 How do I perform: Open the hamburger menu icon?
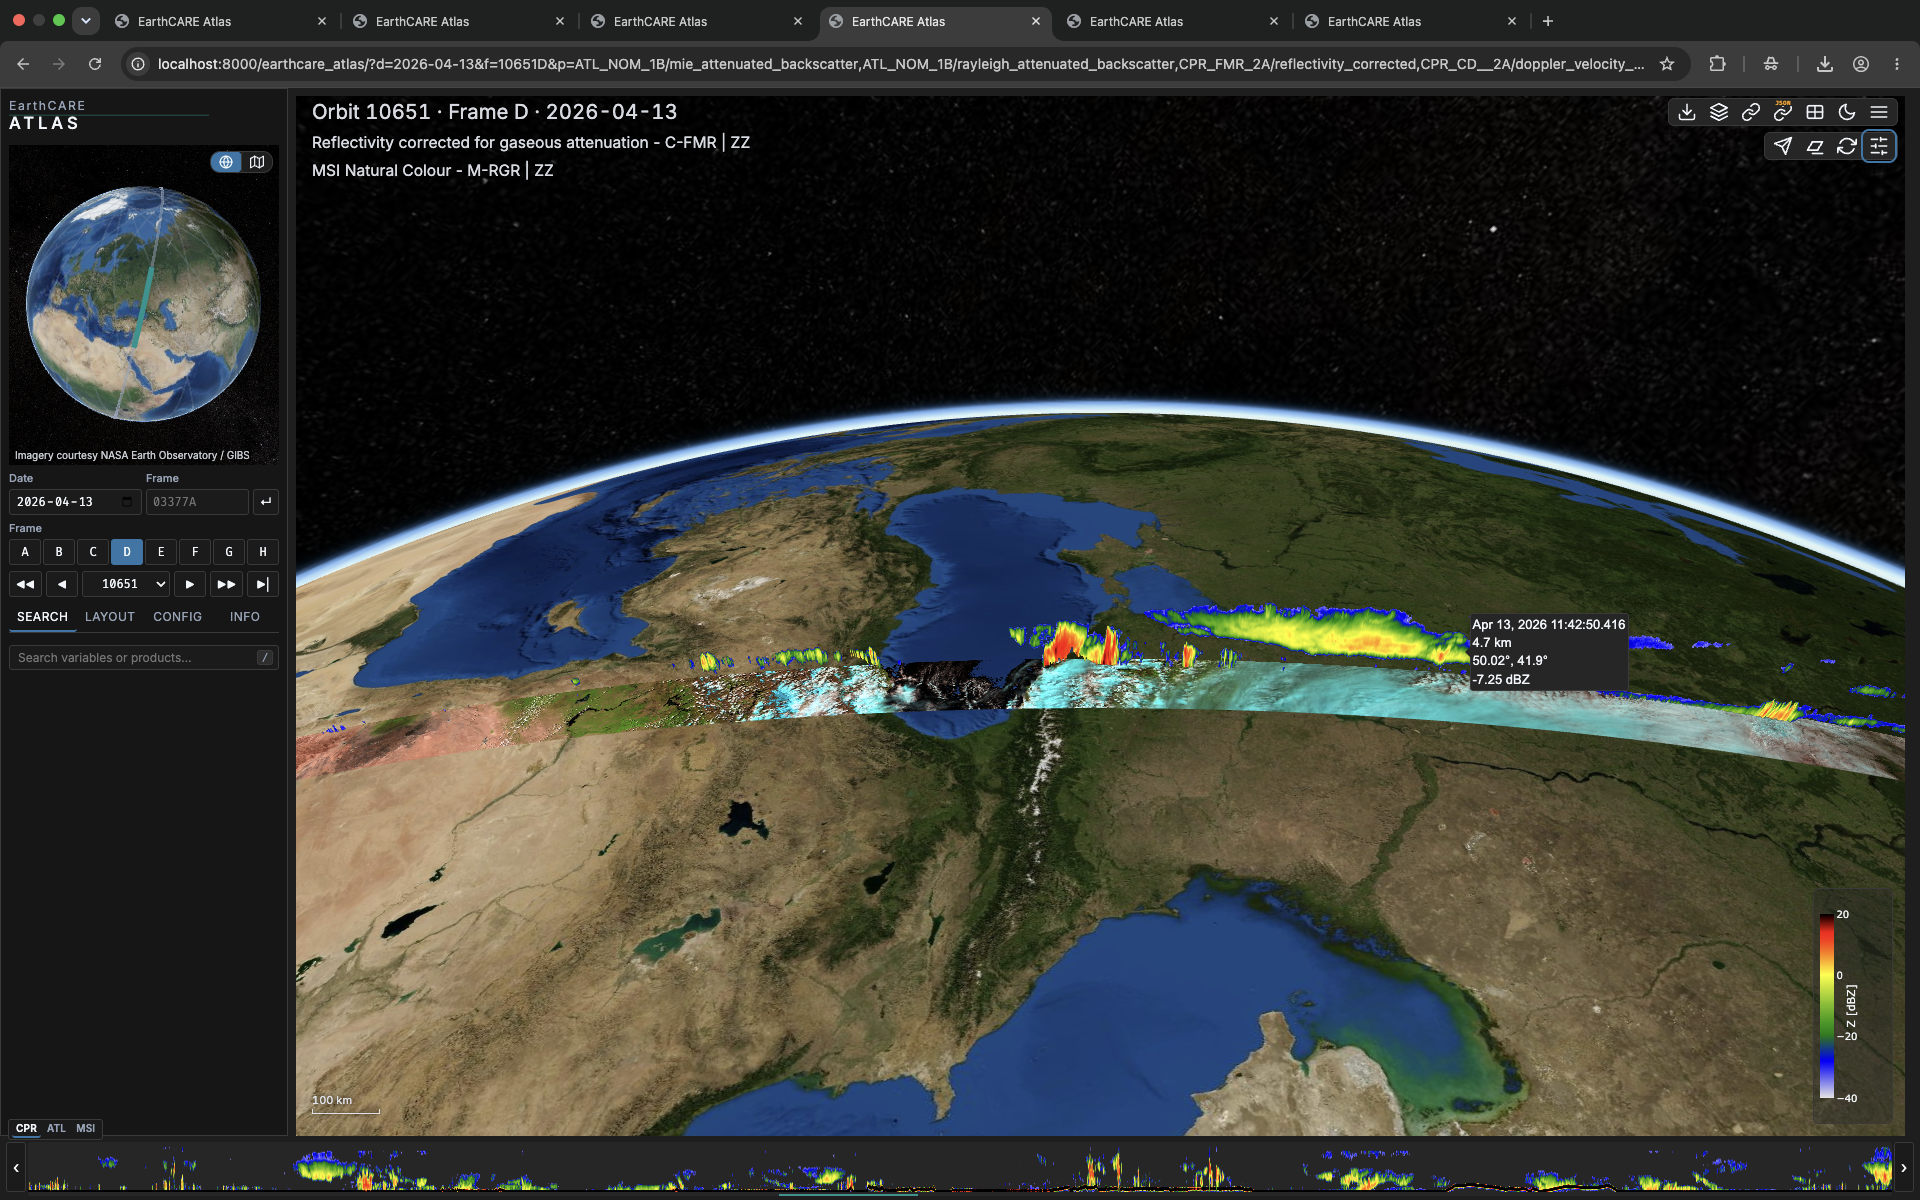coord(1879,112)
